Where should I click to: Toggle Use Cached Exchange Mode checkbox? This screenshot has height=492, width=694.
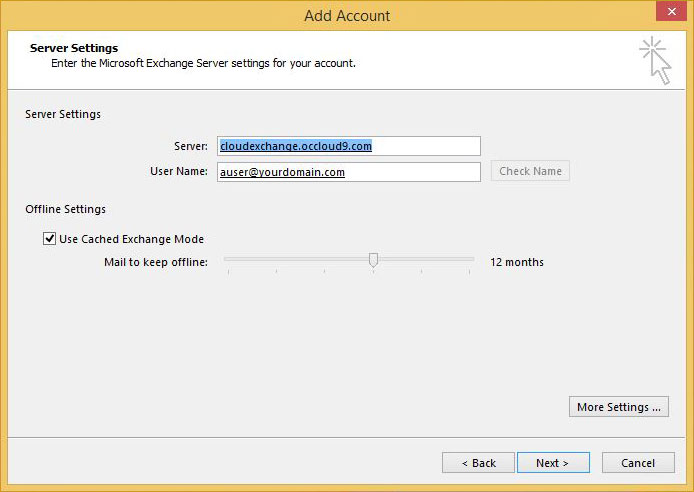(x=49, y=238)
